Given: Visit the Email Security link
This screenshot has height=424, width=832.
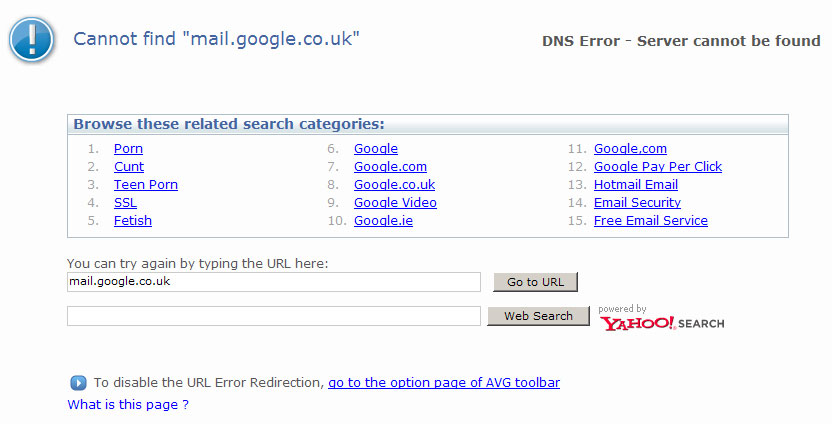Looking at the screenshot, I should (637, 203).
